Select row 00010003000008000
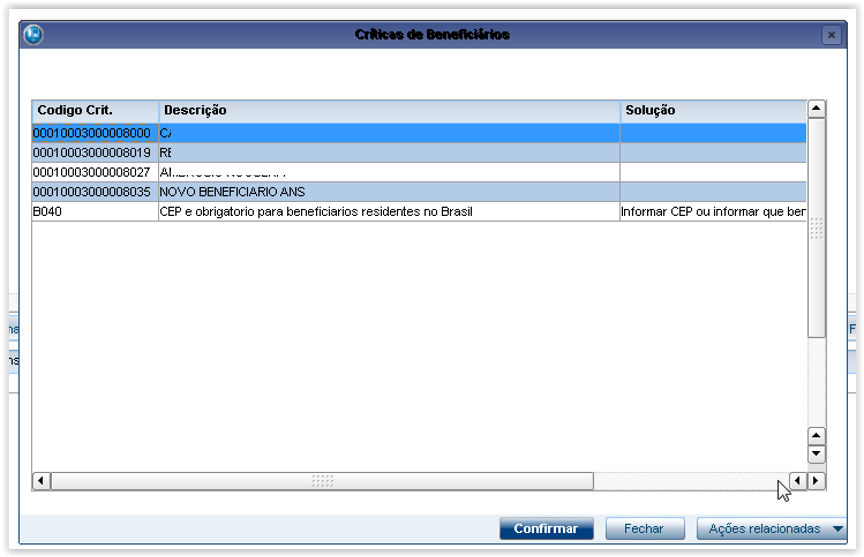The width and height of the screenshot is (864, 557). (419, 133)
